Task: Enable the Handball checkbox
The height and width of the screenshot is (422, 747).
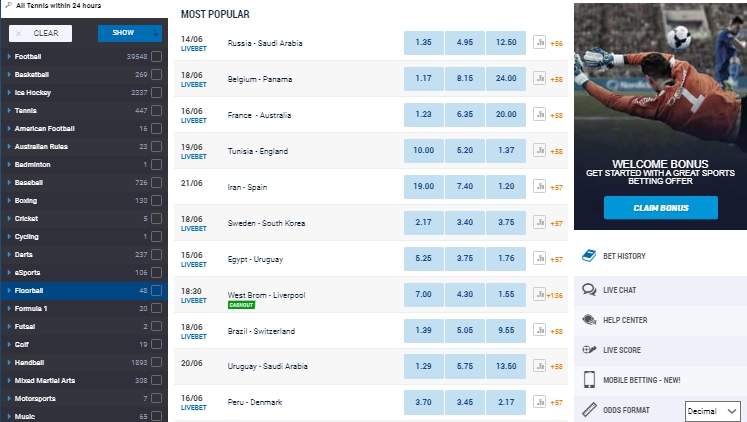Action: [157, 362]
